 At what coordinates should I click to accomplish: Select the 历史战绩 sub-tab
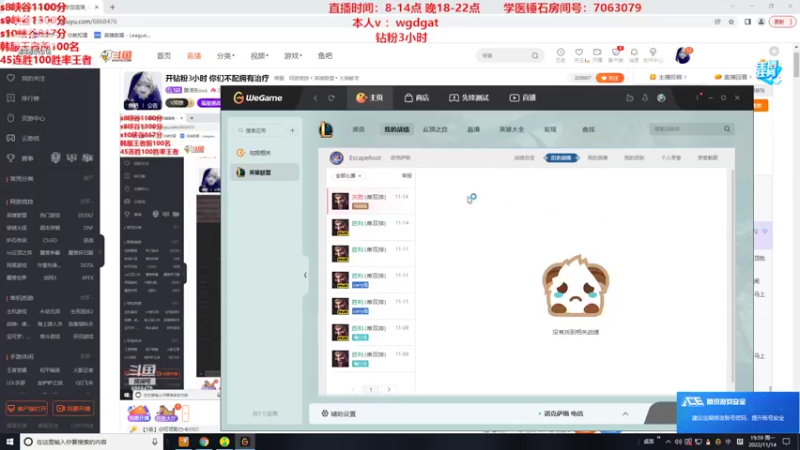[561, 158]
